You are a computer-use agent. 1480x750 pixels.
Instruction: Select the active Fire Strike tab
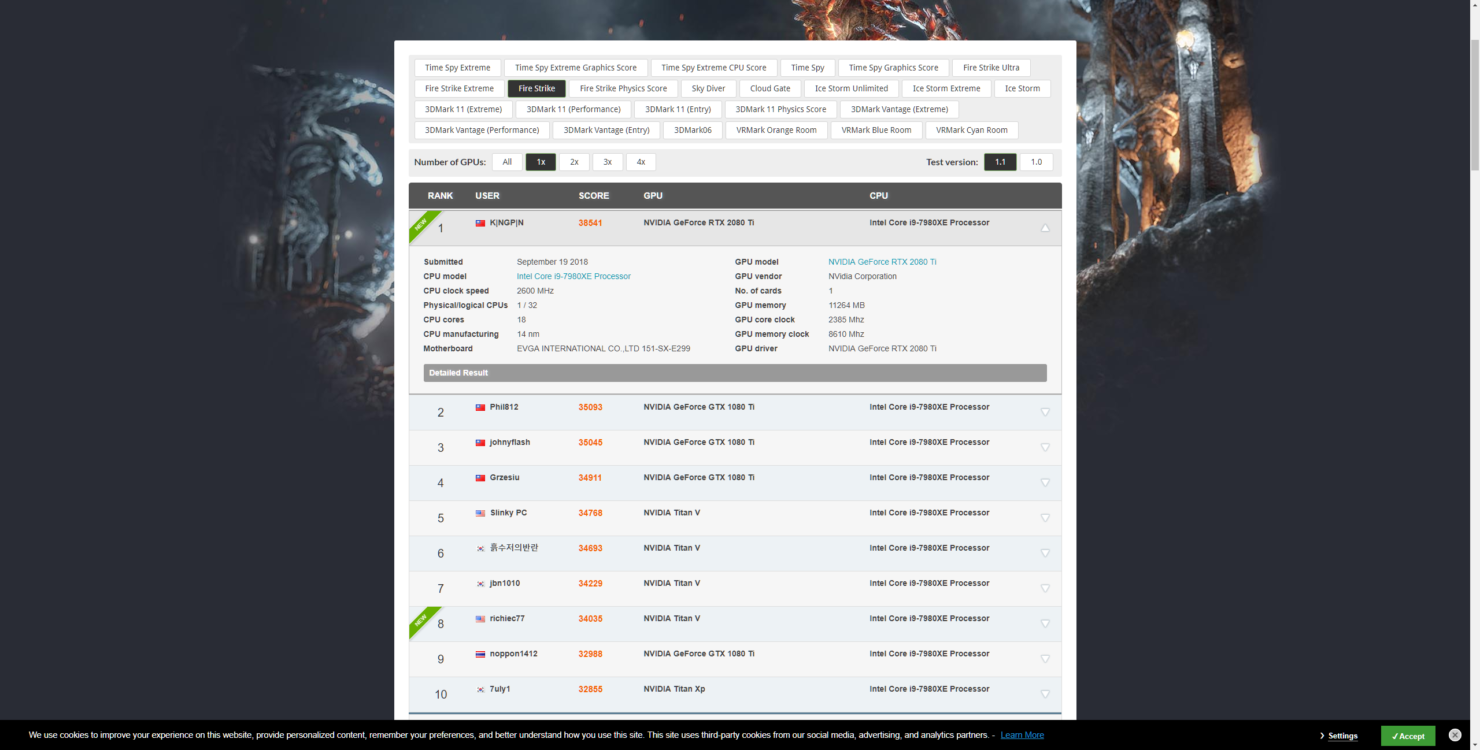(537, 89)
